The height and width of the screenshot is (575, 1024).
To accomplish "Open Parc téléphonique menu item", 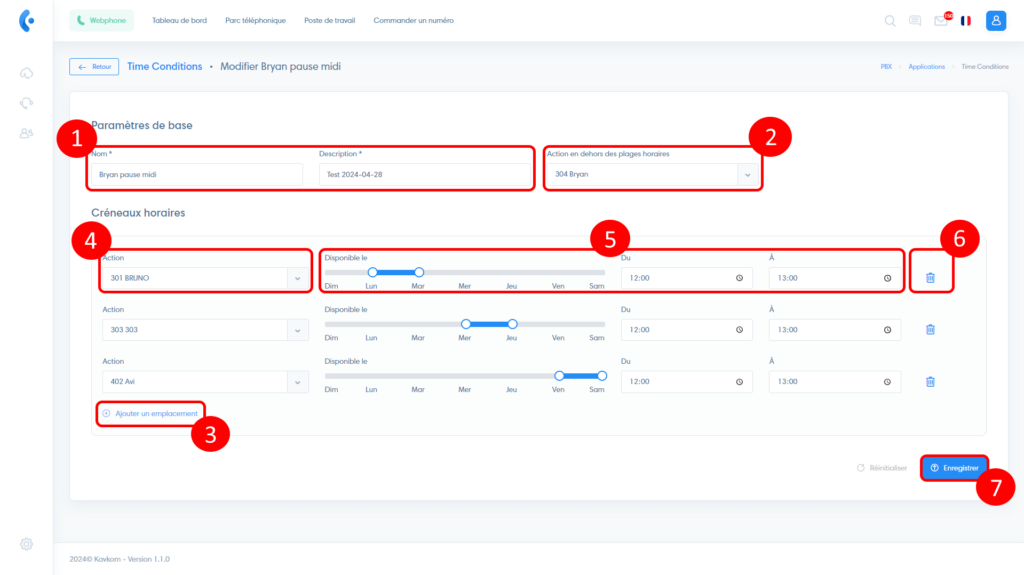I will (255, 20).
